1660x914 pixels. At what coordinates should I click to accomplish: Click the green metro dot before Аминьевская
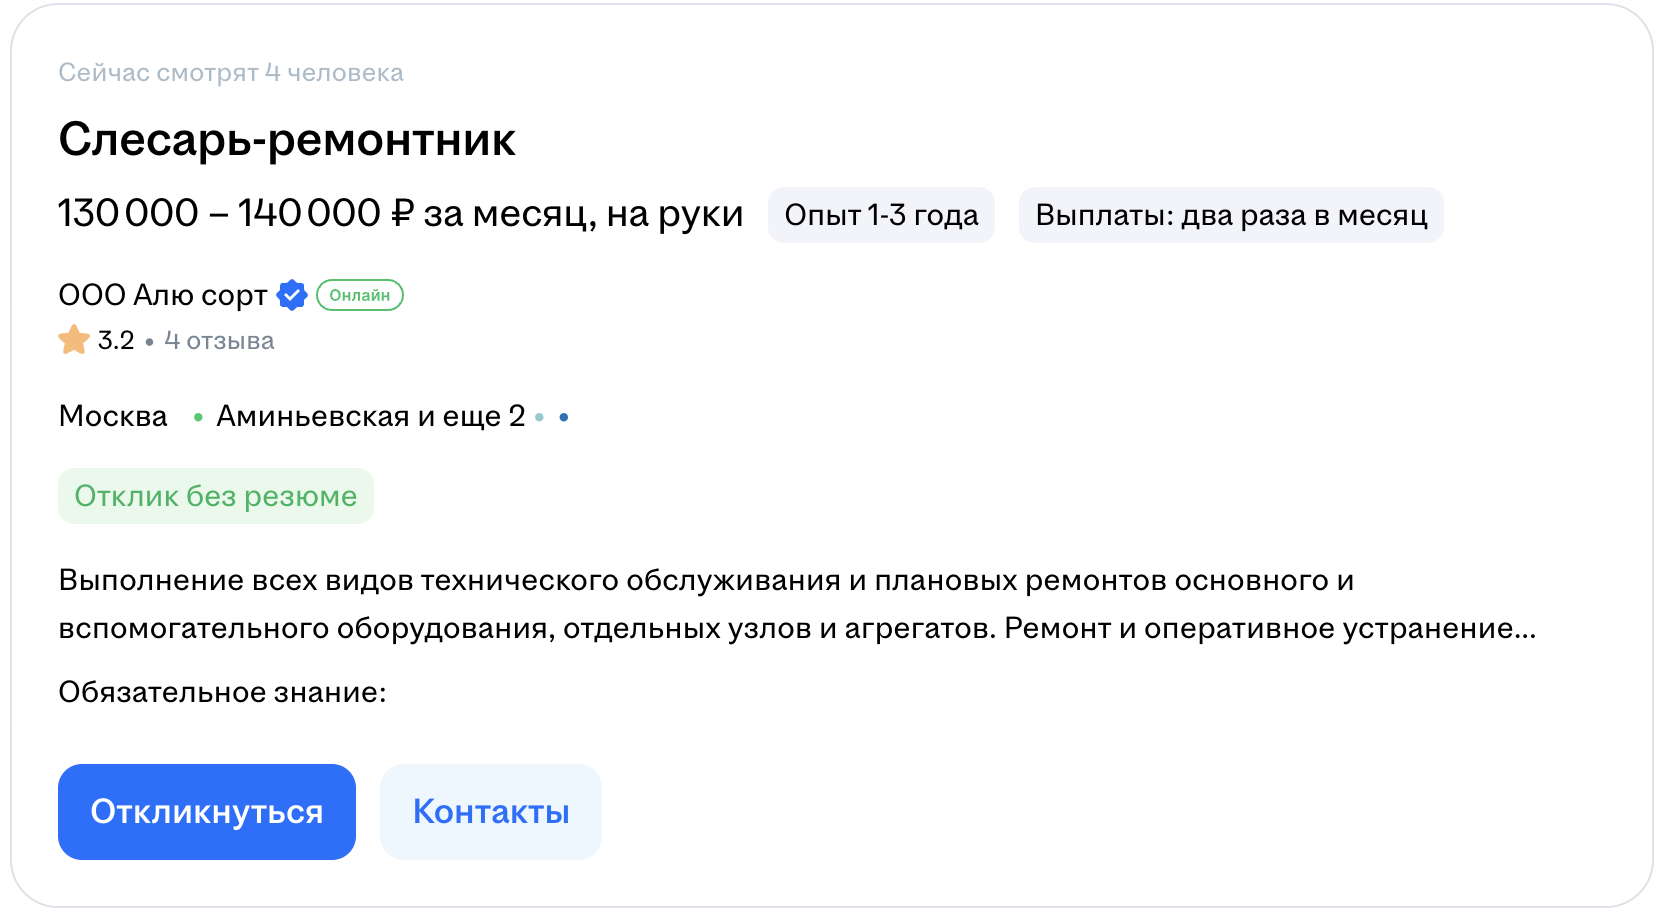(x=198, y=417)
